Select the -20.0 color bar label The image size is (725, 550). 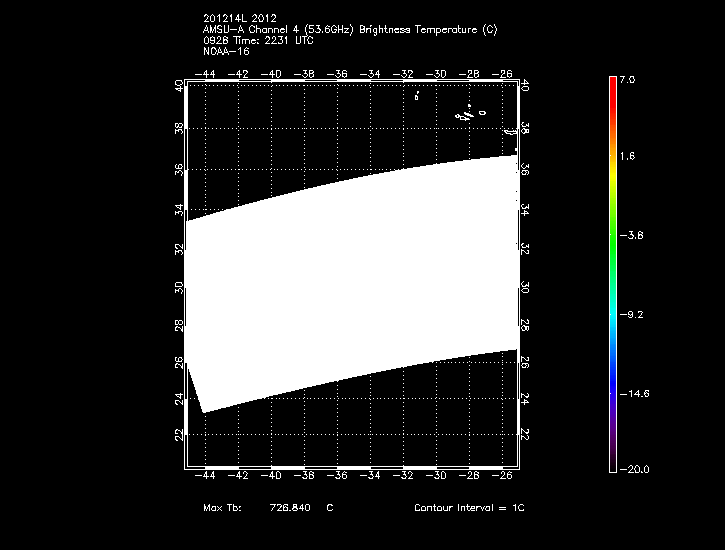click(631, 469)
